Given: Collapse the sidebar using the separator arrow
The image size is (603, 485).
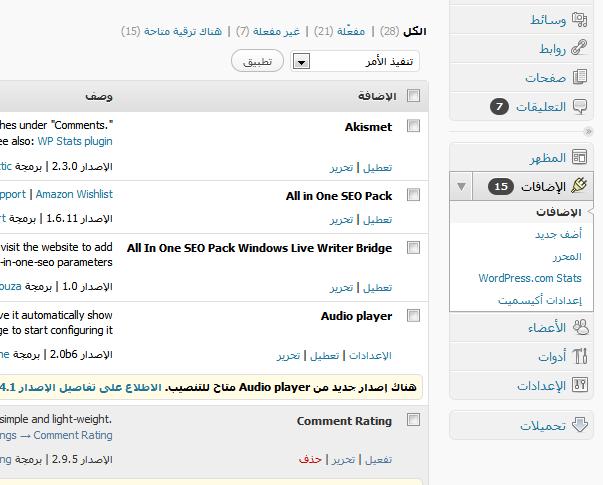Looking at the screenshot, I should (588, 132).
